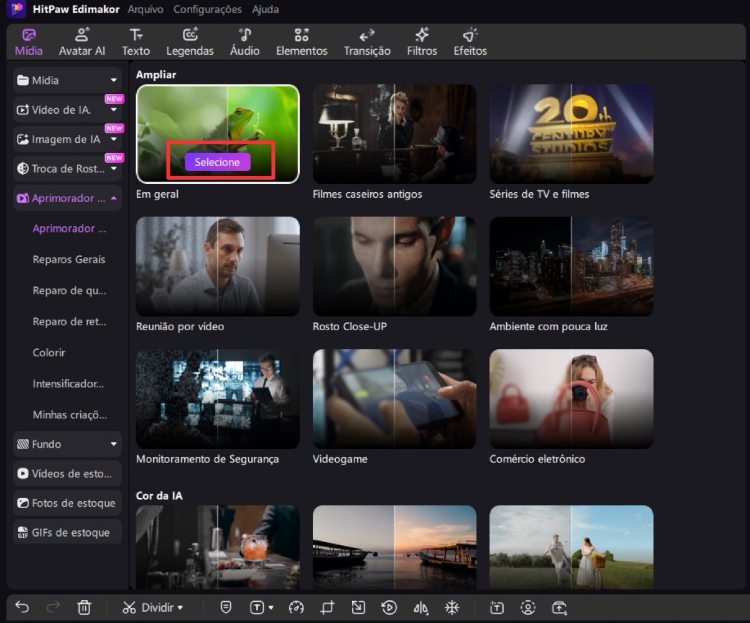Click the face portrait circle icon
The width and height of the screenshot is (750, 623).
point(528,608)
